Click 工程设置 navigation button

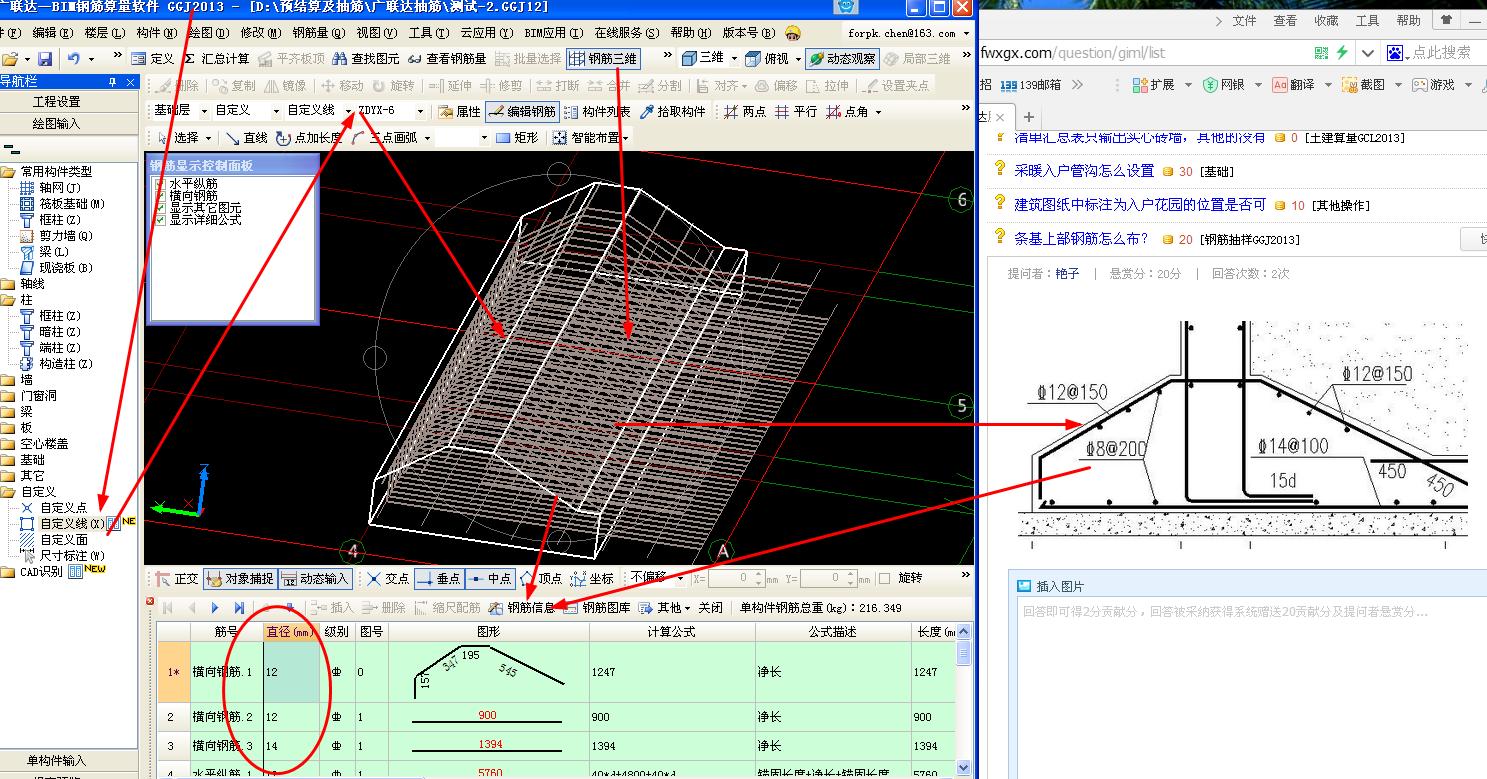[56, 102]
